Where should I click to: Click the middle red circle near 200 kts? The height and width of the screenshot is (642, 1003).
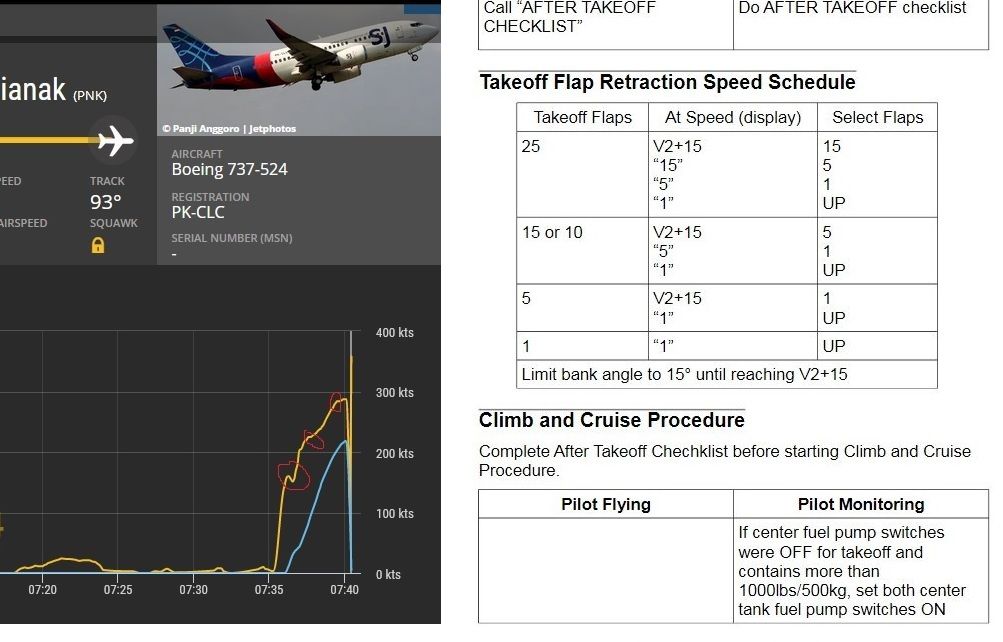313,440
